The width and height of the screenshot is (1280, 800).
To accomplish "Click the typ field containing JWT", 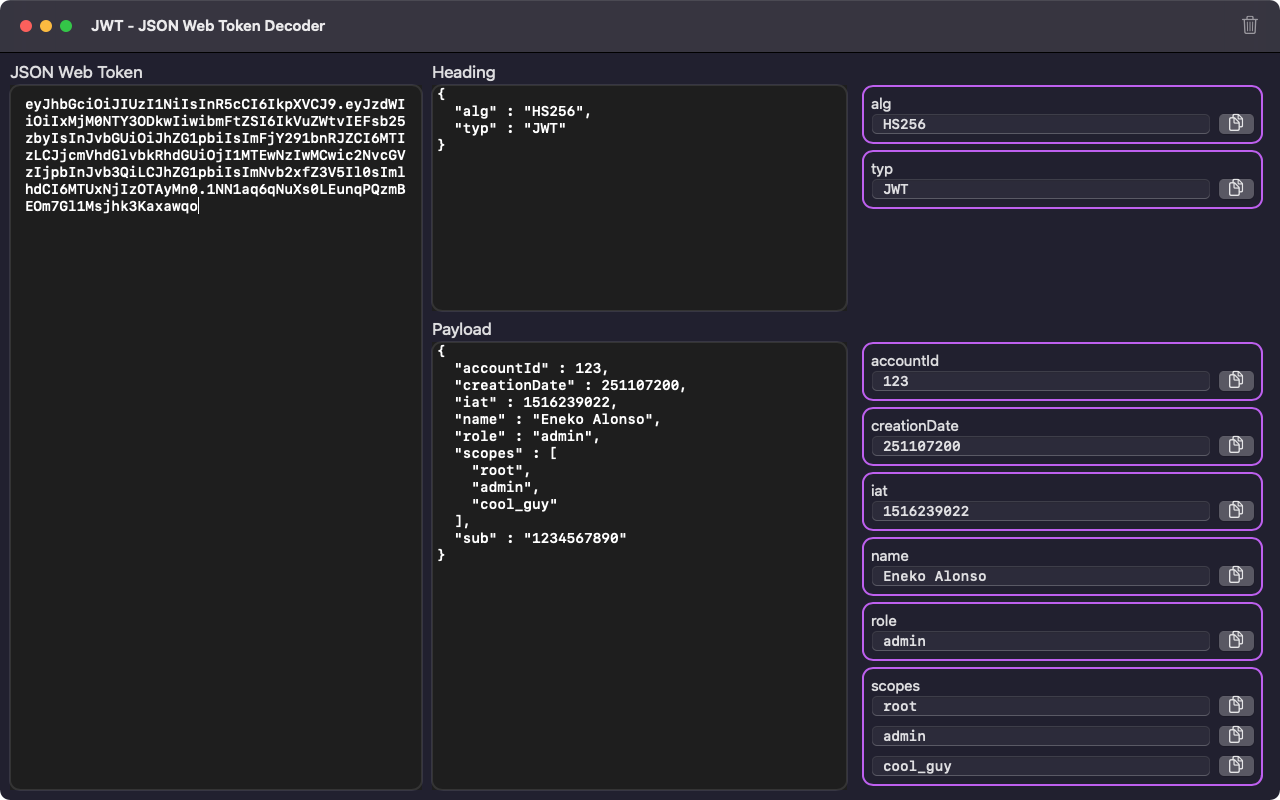I will 1040,189.
